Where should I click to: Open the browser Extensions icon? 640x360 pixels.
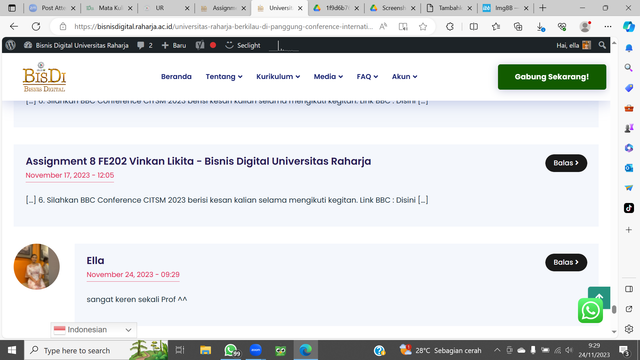click(450, 27)
